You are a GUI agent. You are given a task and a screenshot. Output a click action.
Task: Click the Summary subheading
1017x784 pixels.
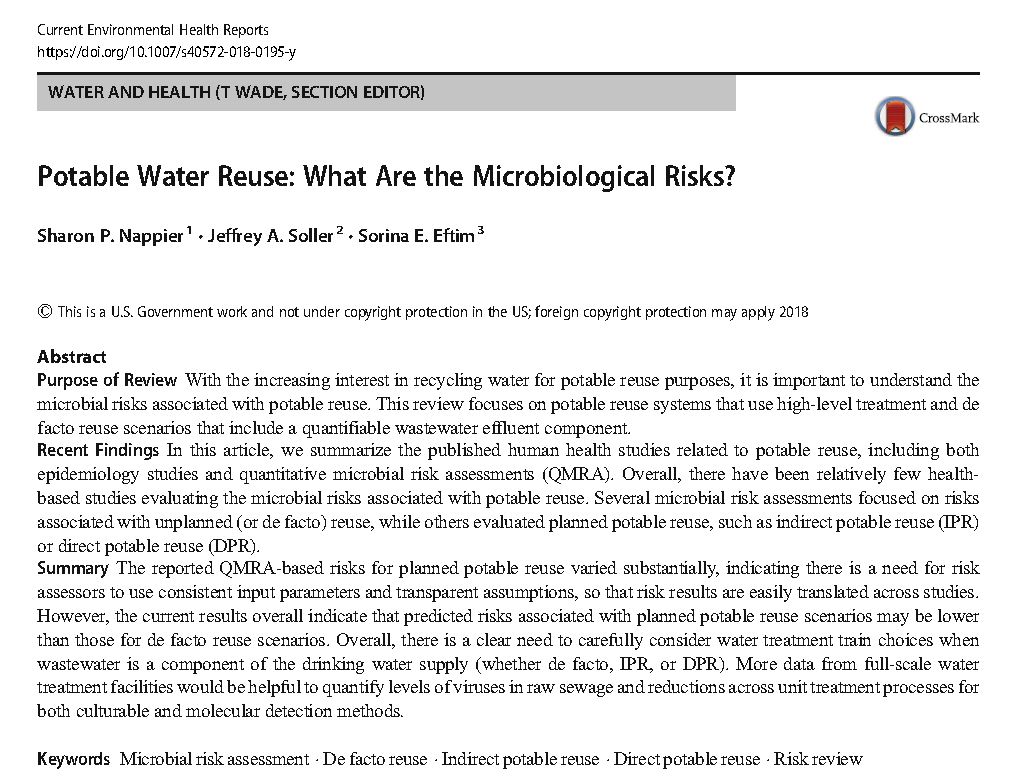click(x=72, y=568)
